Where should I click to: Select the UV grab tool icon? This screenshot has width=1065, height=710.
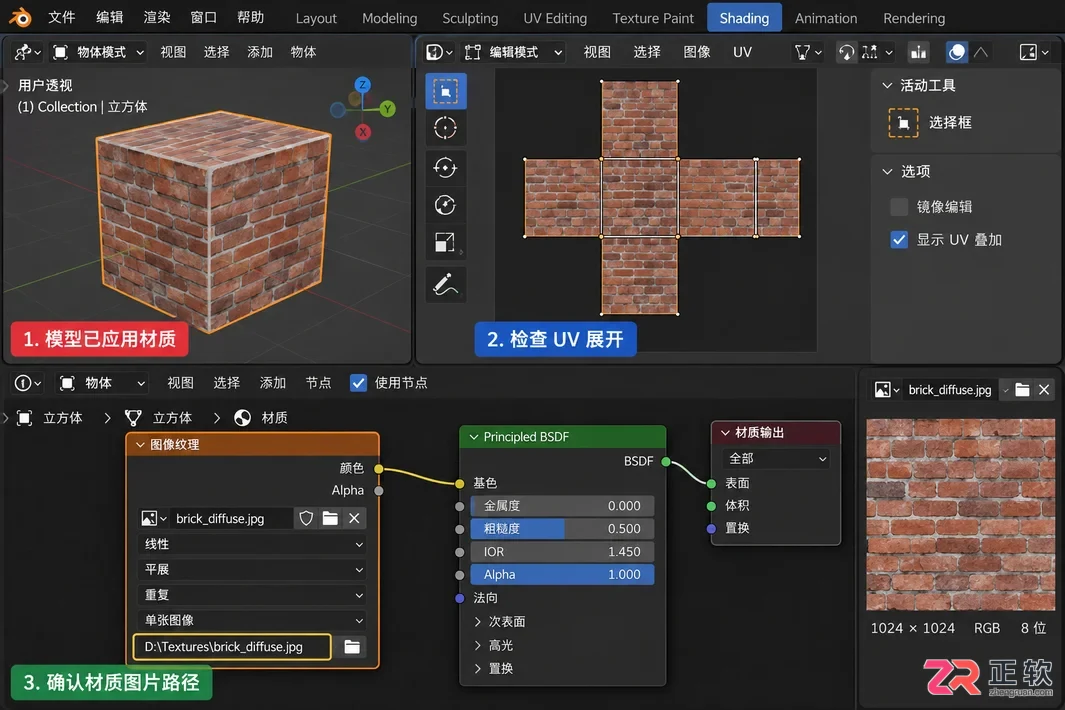tap(446, 167)
